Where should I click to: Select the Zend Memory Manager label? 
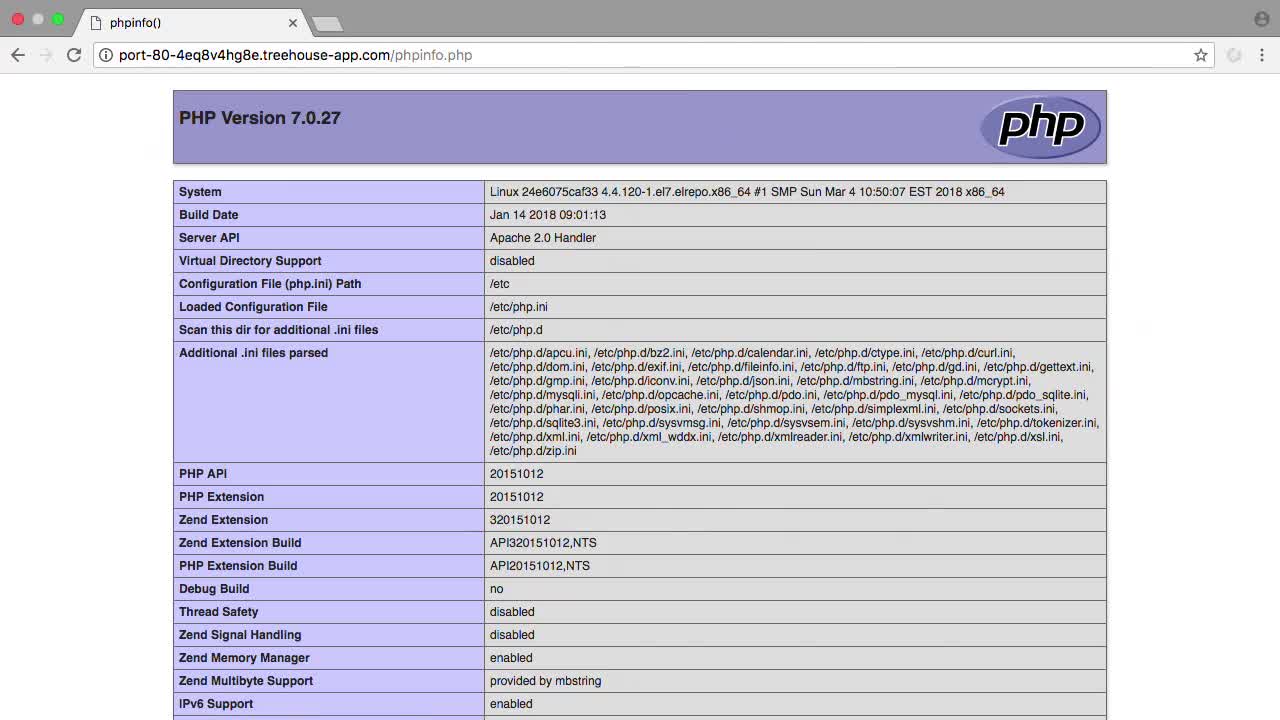coord(244,658)
